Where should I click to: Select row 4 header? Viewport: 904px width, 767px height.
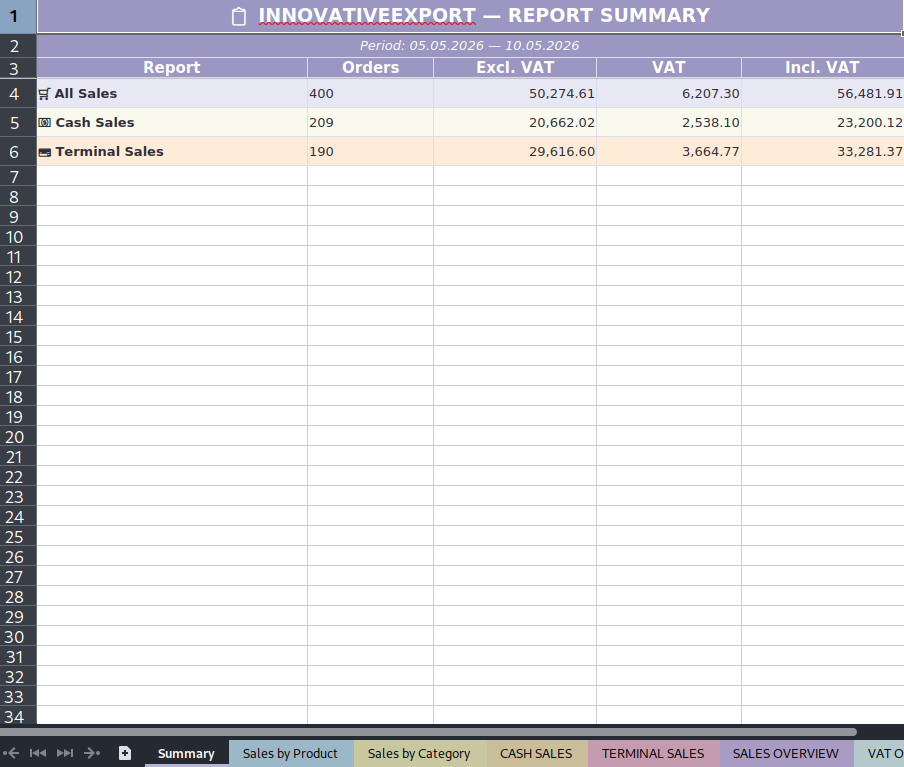(18, 93)
